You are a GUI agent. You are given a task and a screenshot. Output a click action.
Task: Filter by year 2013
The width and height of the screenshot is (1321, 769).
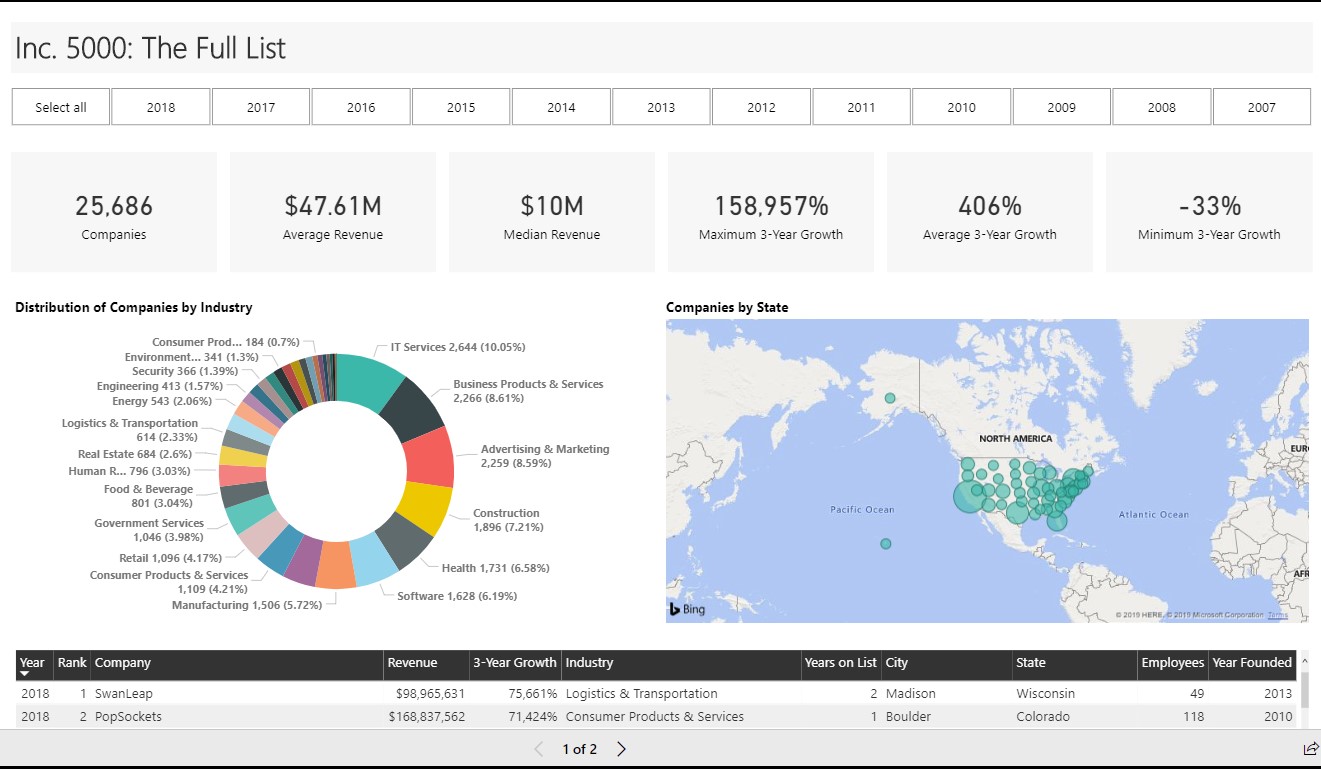[x=661, y=107]
